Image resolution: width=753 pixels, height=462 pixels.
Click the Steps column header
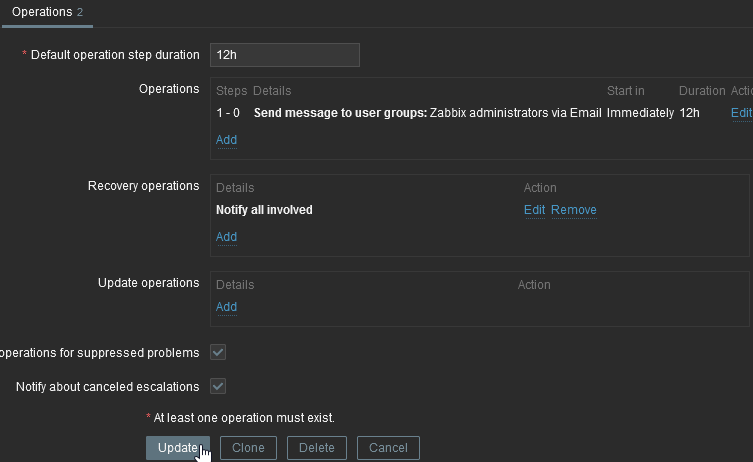(231, 91)
